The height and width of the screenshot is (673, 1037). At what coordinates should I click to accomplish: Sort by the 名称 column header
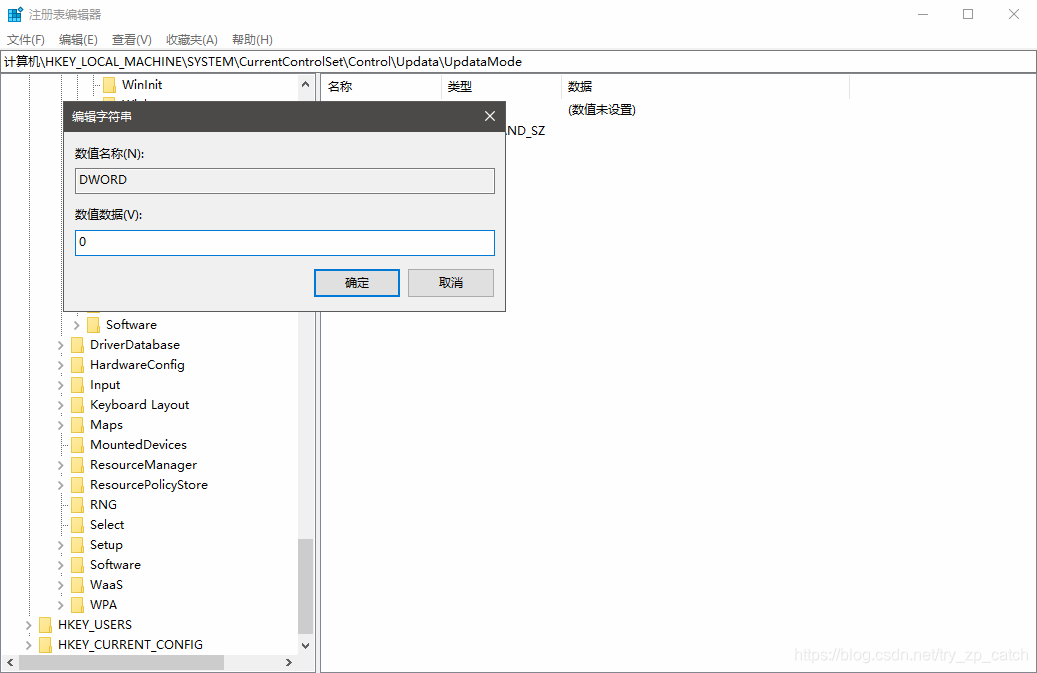coord(381,87)
